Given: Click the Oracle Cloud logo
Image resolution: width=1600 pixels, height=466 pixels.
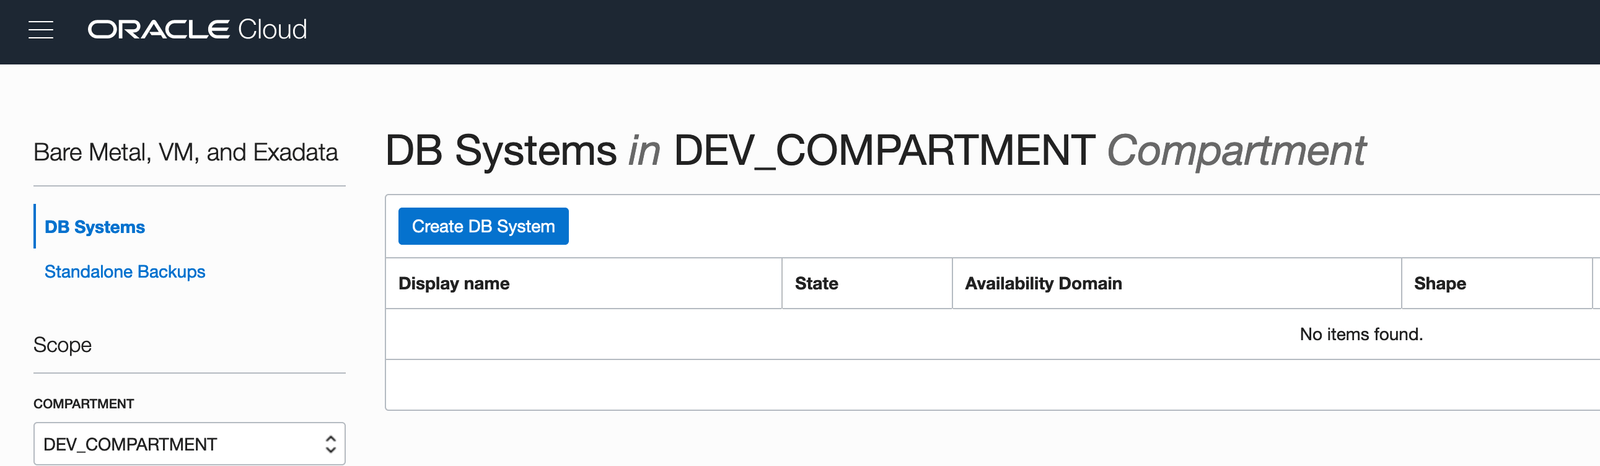Looking at the screenshot, I should [197, 30].
